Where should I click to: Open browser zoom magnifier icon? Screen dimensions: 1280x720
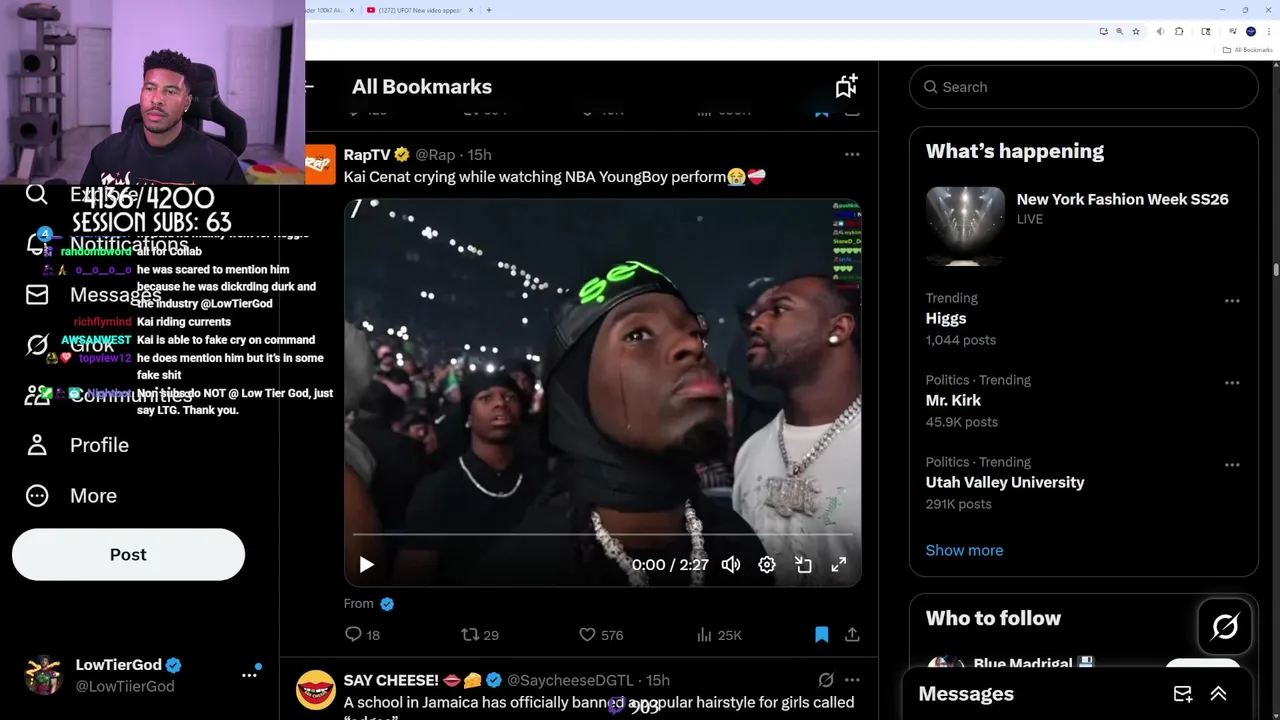coord(1119,31)
